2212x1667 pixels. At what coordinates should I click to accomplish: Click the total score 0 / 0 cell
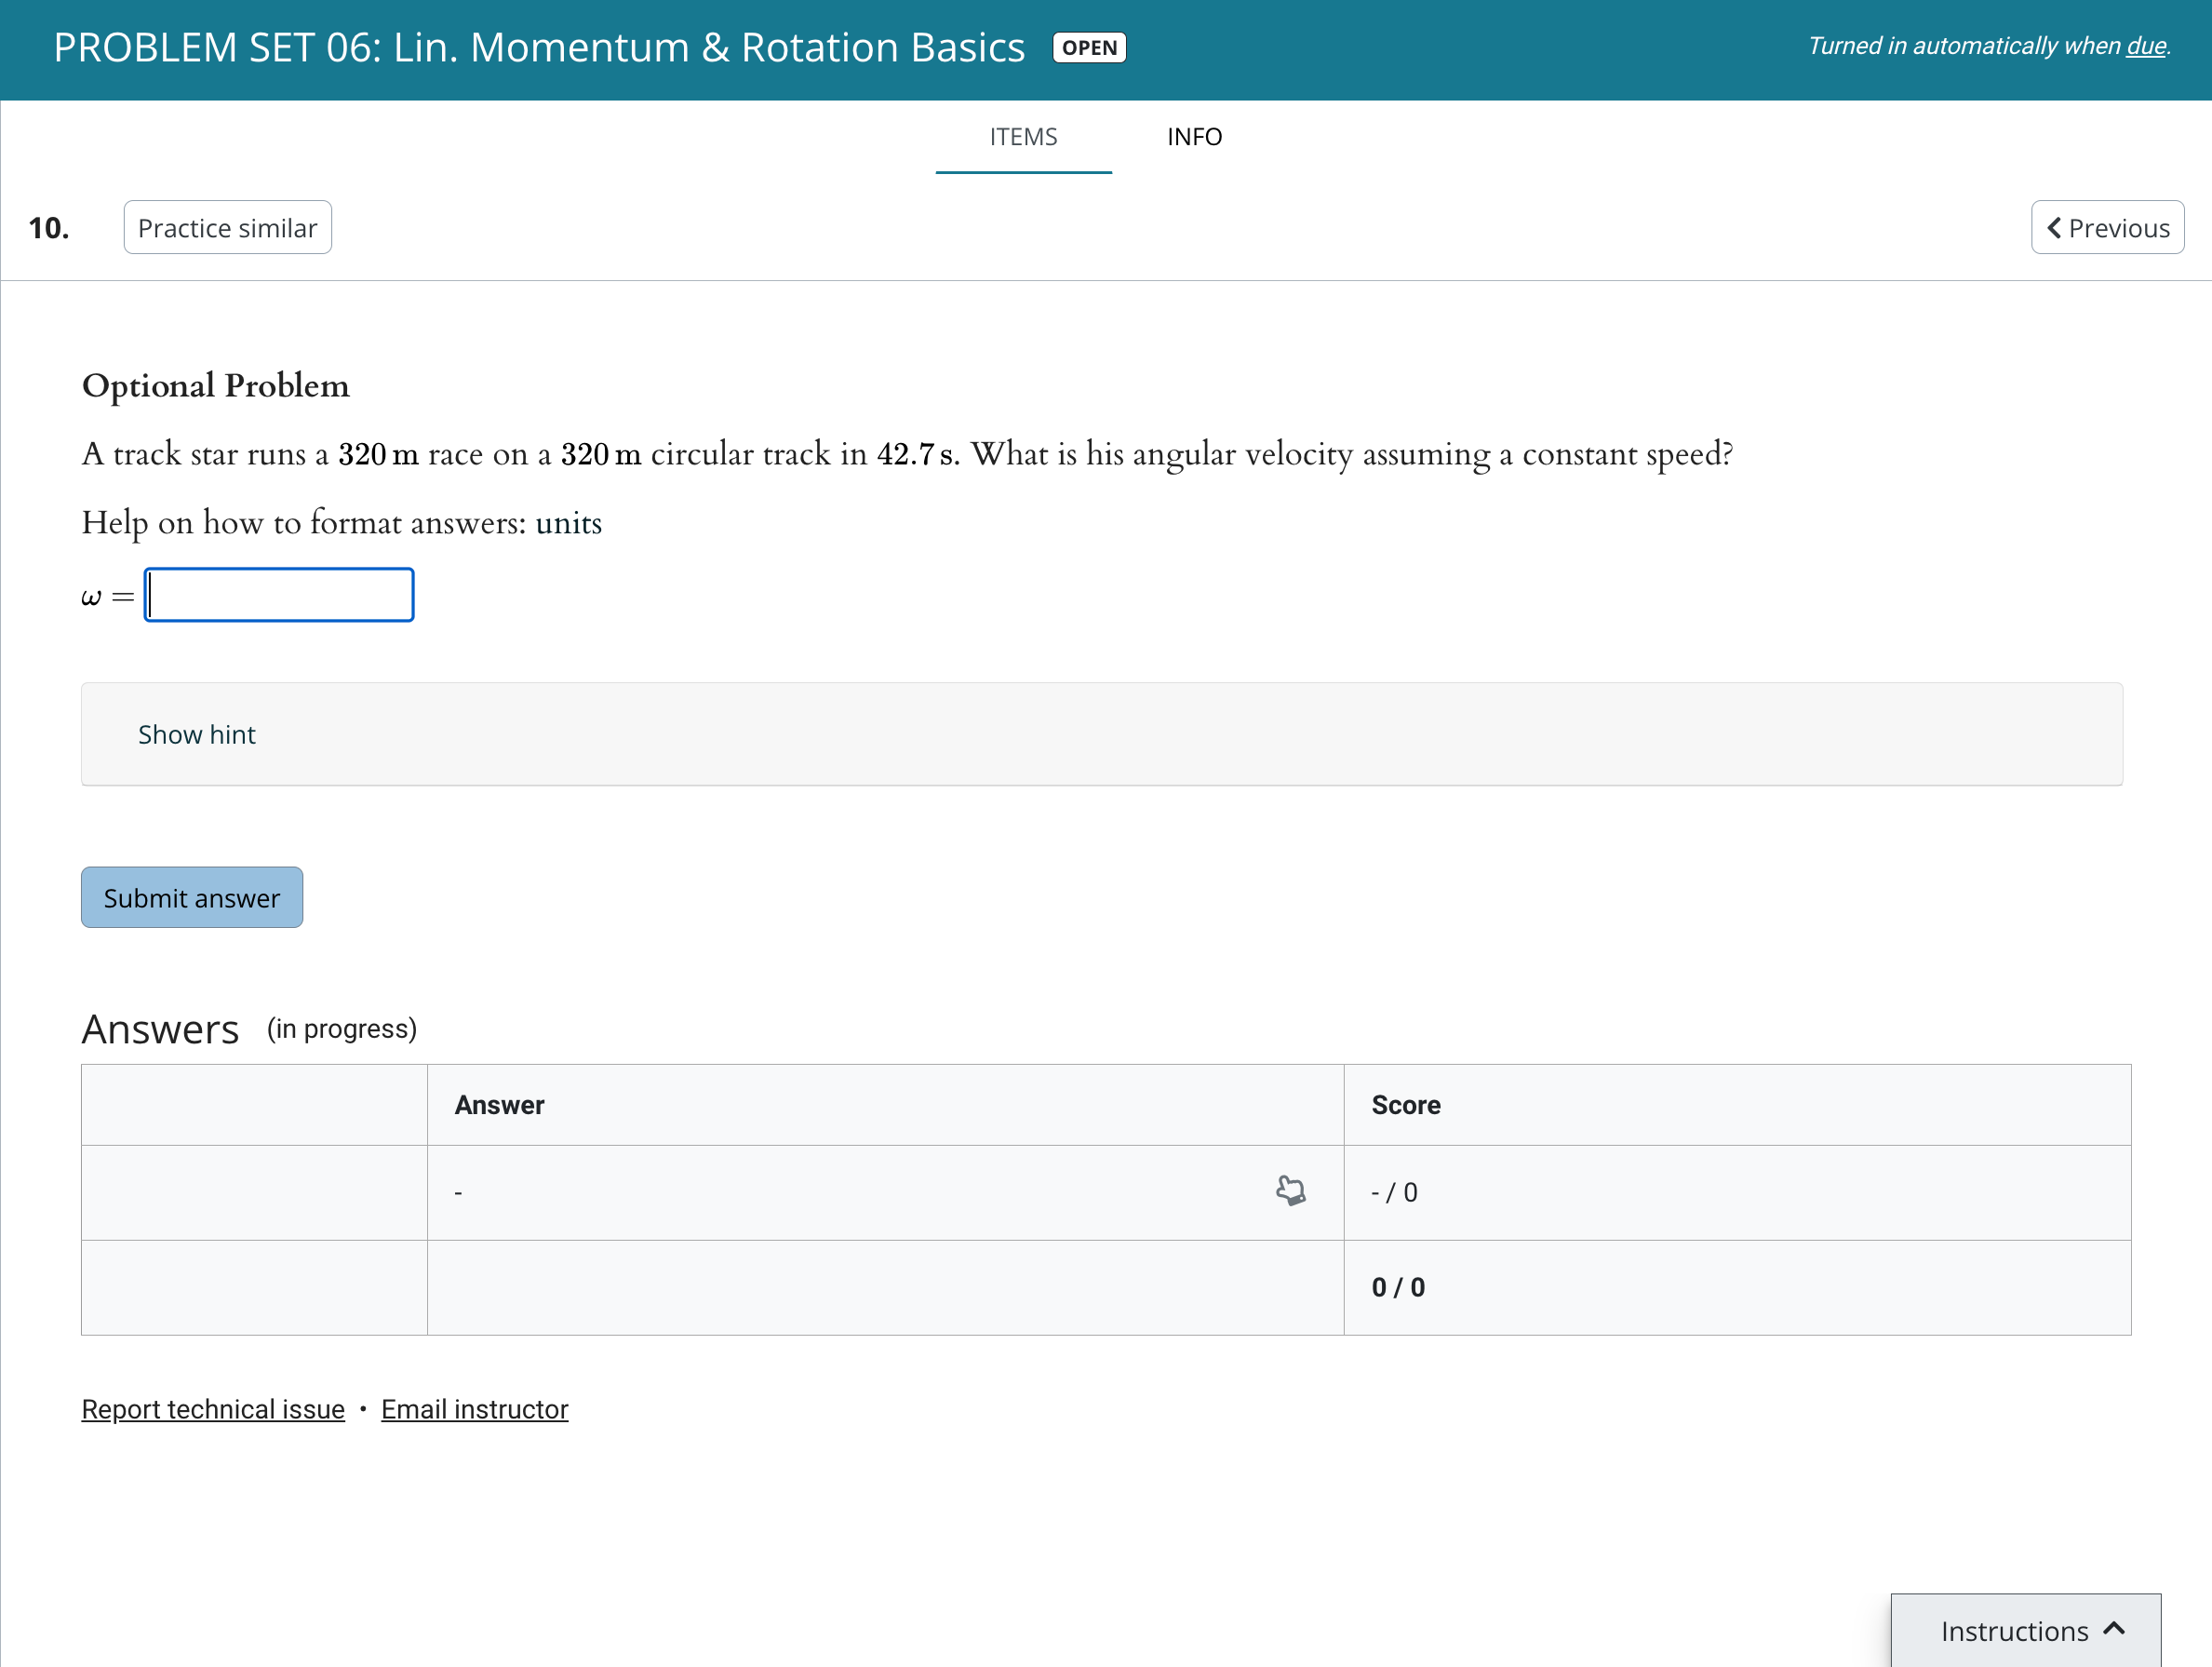pos(1397,1287)
